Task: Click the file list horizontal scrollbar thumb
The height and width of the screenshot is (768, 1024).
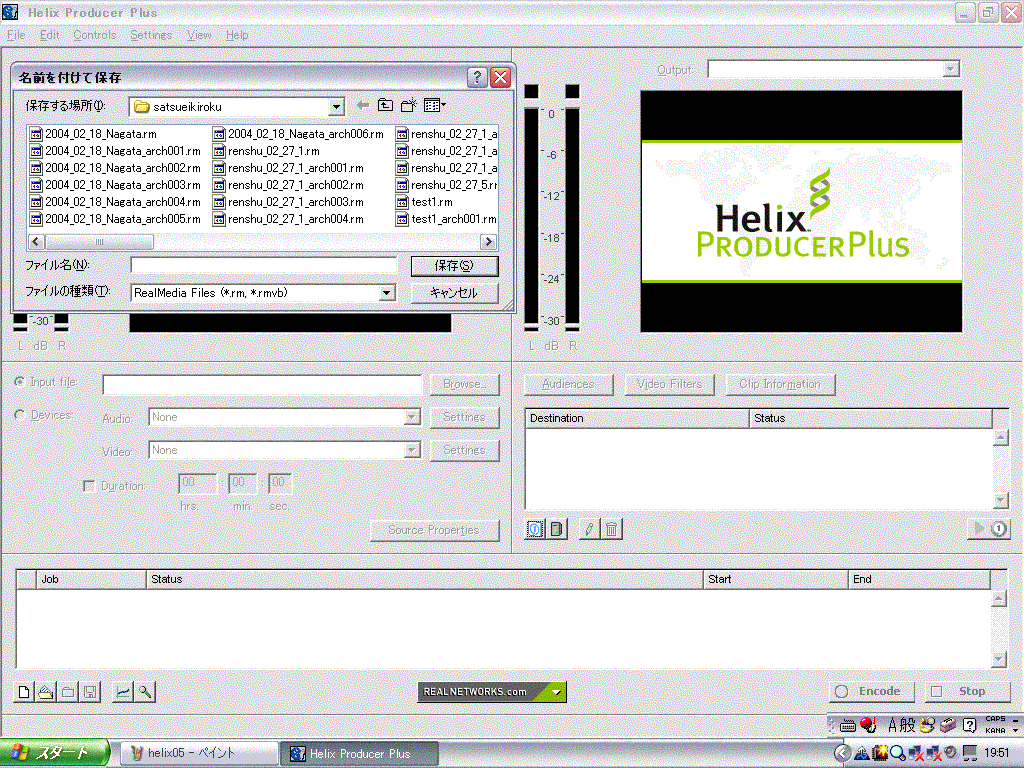Action: click(99, 242)
